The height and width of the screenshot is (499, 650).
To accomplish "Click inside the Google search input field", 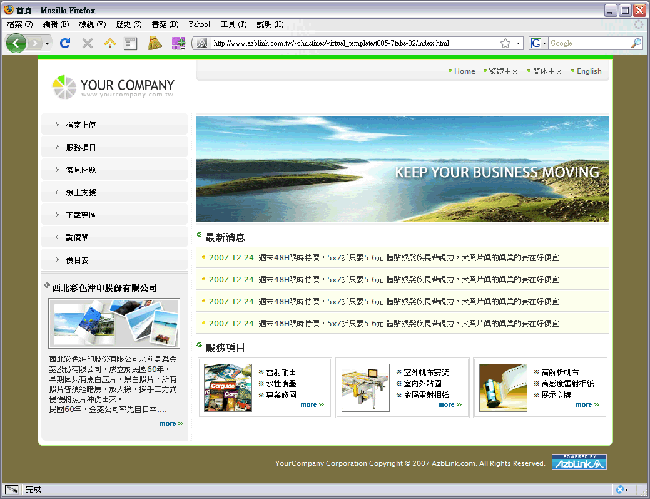I will pos(587,43).
